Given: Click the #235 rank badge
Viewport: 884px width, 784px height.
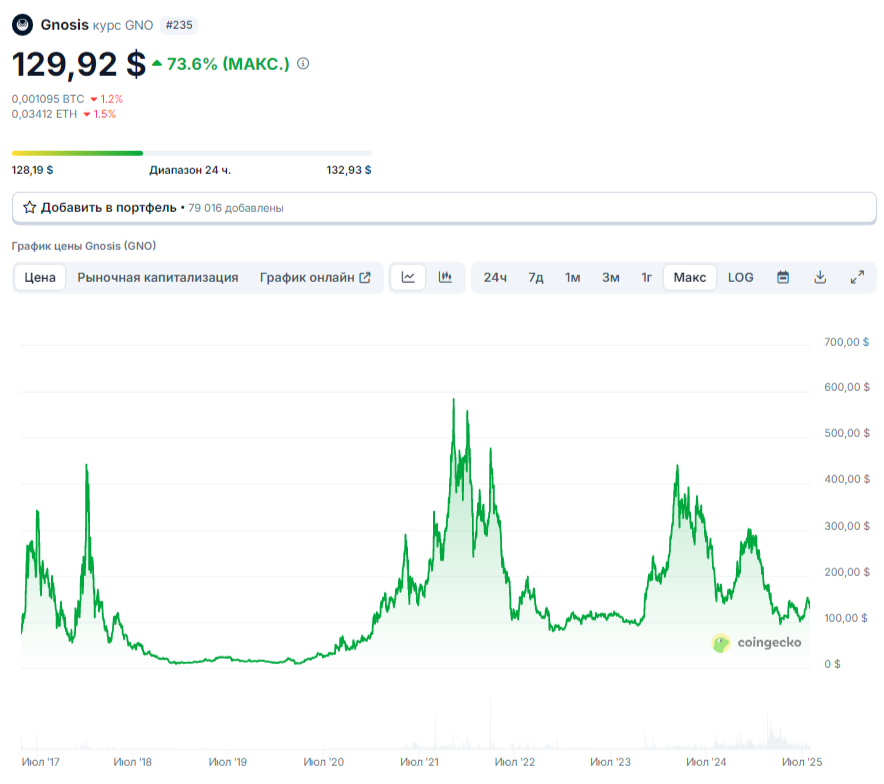Looking at the screenshot, I should (179, 25).
